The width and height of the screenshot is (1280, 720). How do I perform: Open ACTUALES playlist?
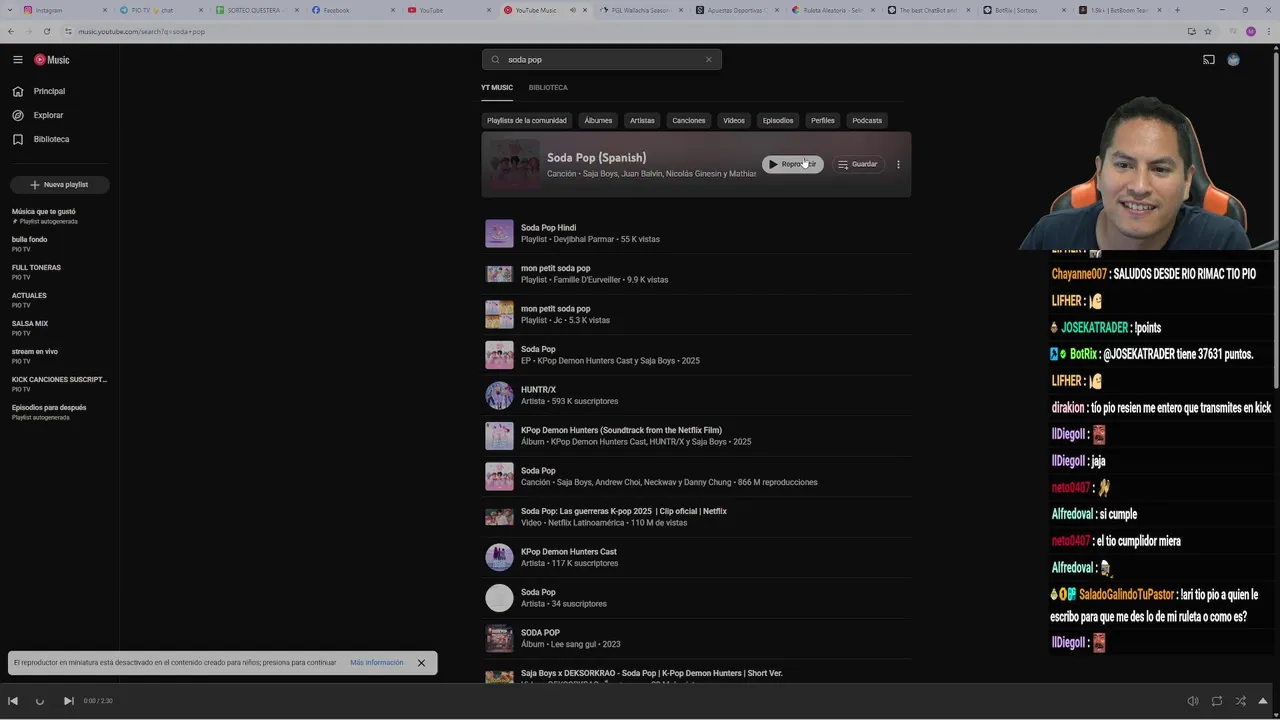pos(59,300)
